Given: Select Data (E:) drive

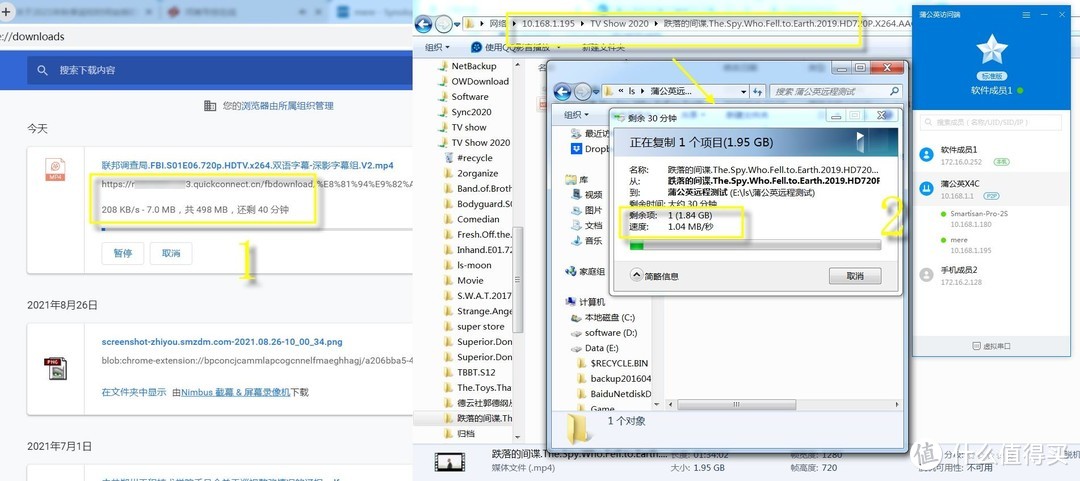Looking at the screenshot, I should click(x=596, y=348).
